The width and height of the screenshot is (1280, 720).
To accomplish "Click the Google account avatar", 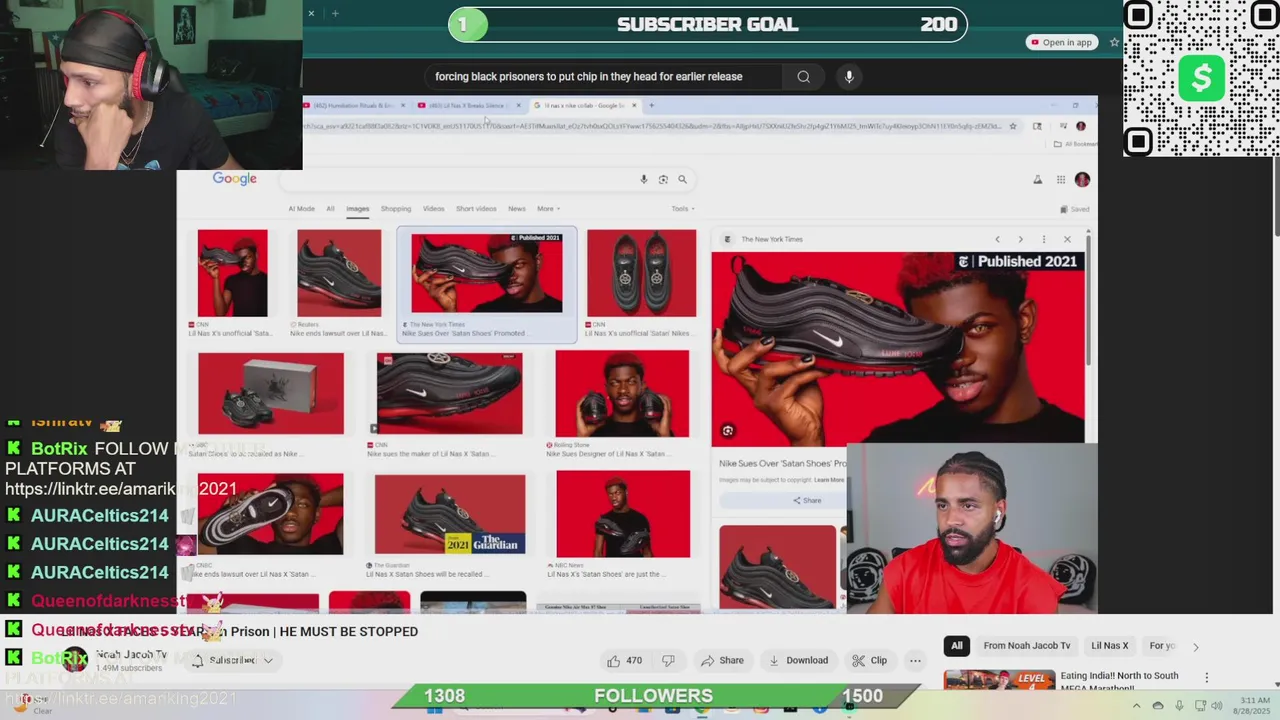I will pyautogui.click(x=1082, y=180).
